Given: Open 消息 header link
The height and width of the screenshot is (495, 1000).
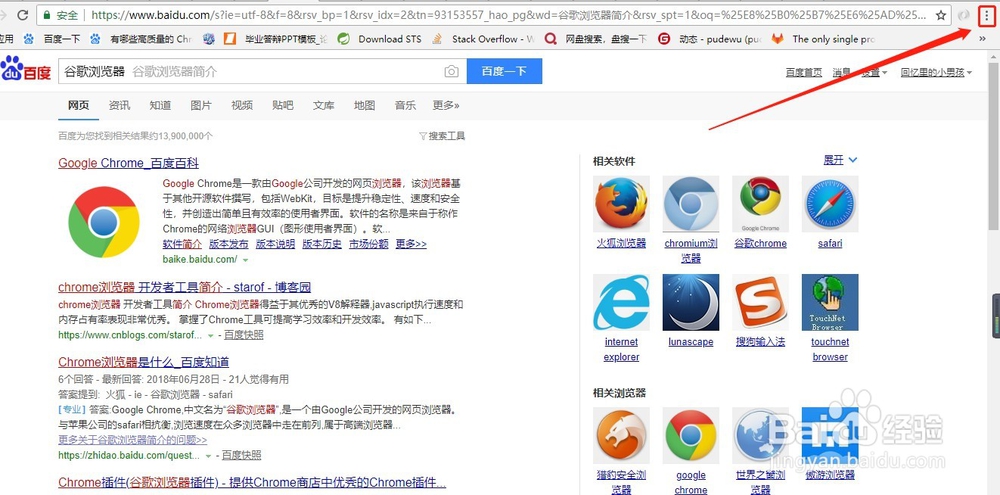Looking at the screenshot, I should (x=841, y=73).
